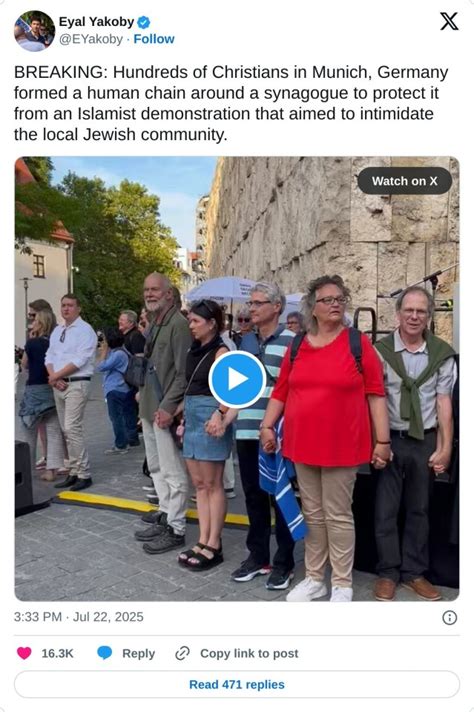This screenshot has width=474, height=712.
Task: Click the reply speech bubble icon
Action: click(104, 653)
